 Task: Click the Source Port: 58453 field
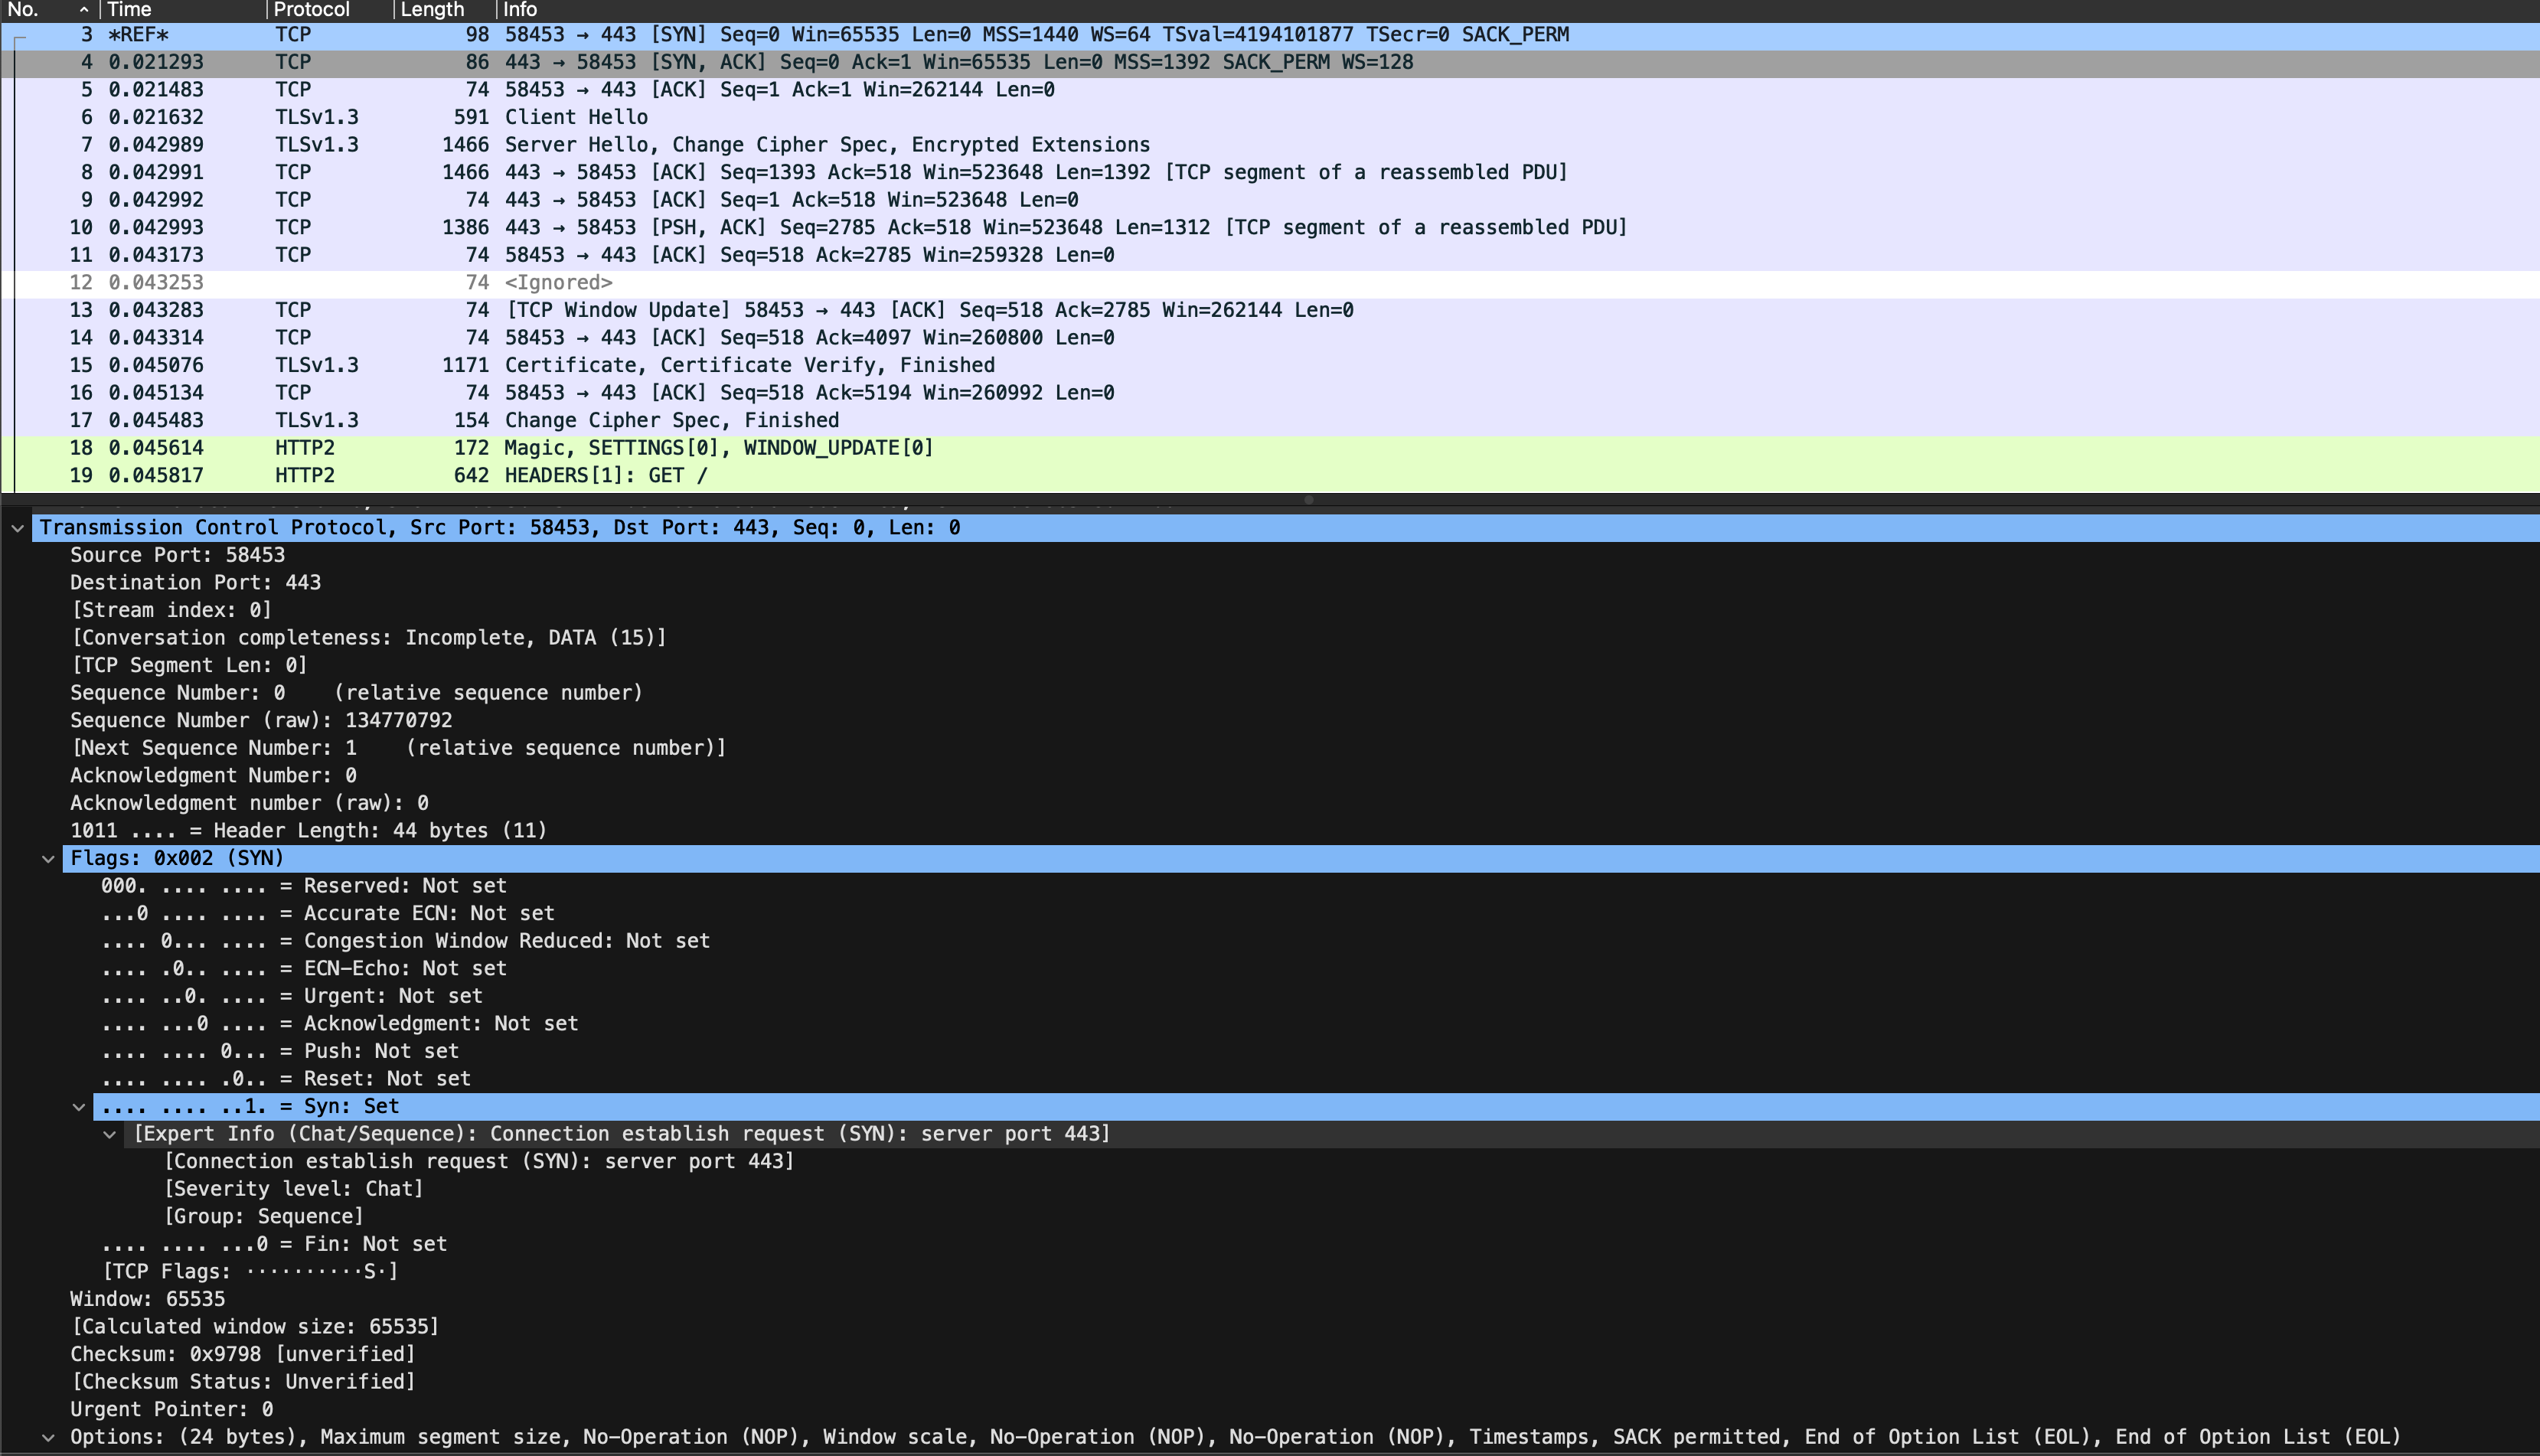tap(177, 556)
